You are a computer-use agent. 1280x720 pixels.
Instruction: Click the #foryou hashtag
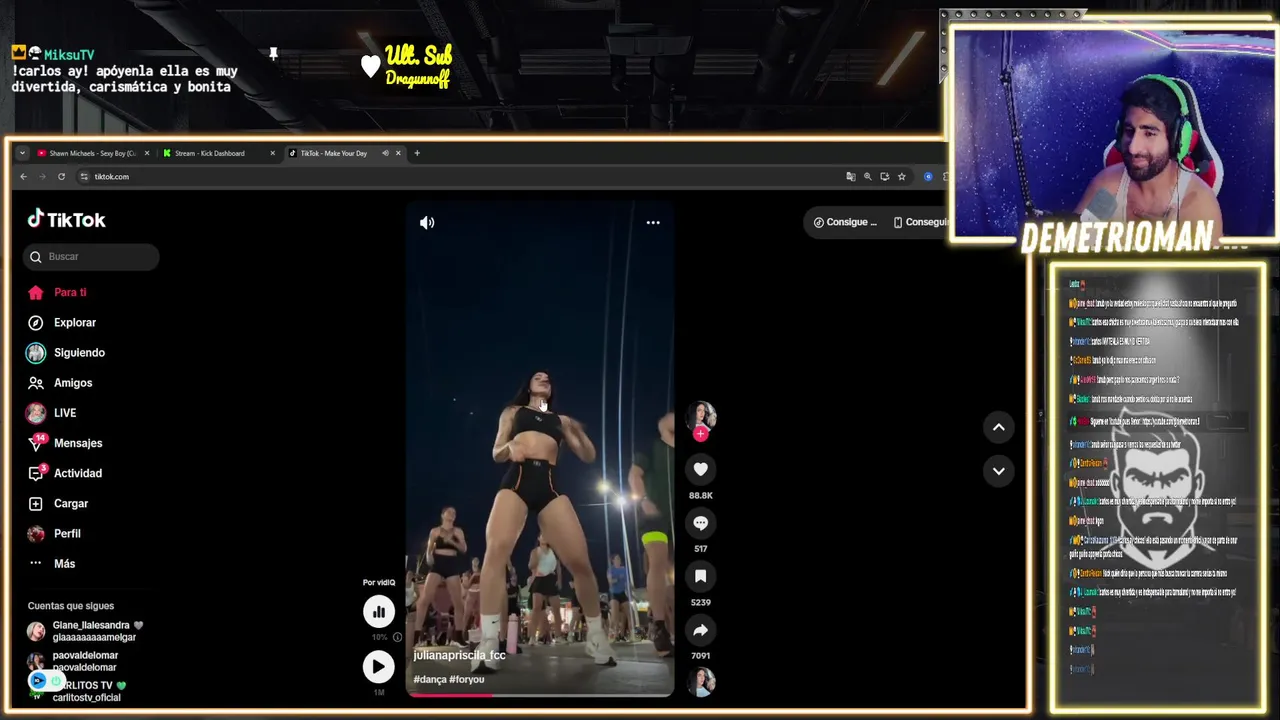pos(467,679)
